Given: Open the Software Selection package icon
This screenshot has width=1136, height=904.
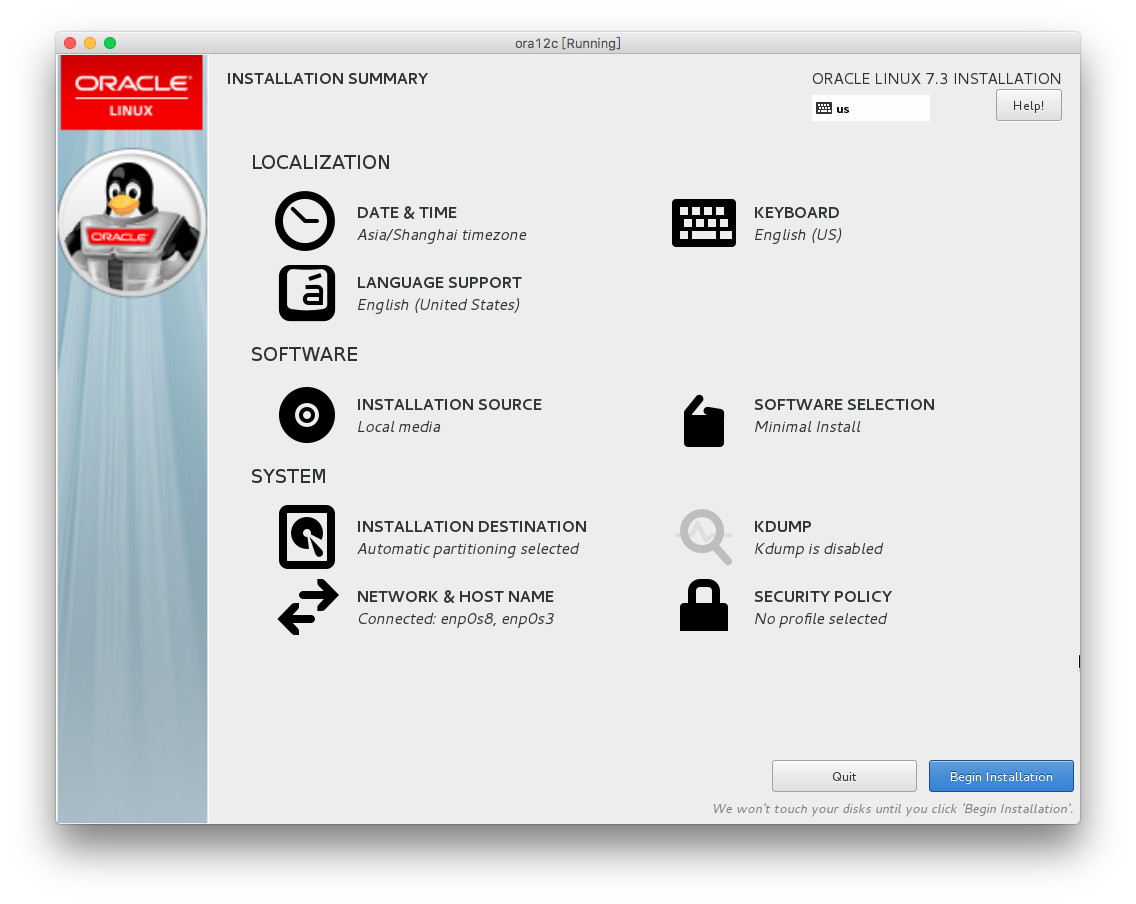Looking at the screenshot, I should (703, 421).
